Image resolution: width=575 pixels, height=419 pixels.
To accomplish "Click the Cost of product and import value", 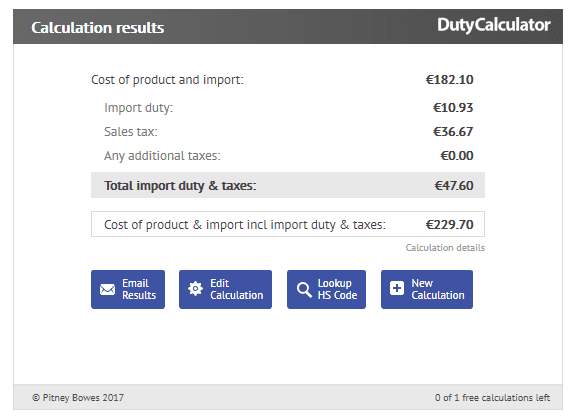I will pos(449,80).
